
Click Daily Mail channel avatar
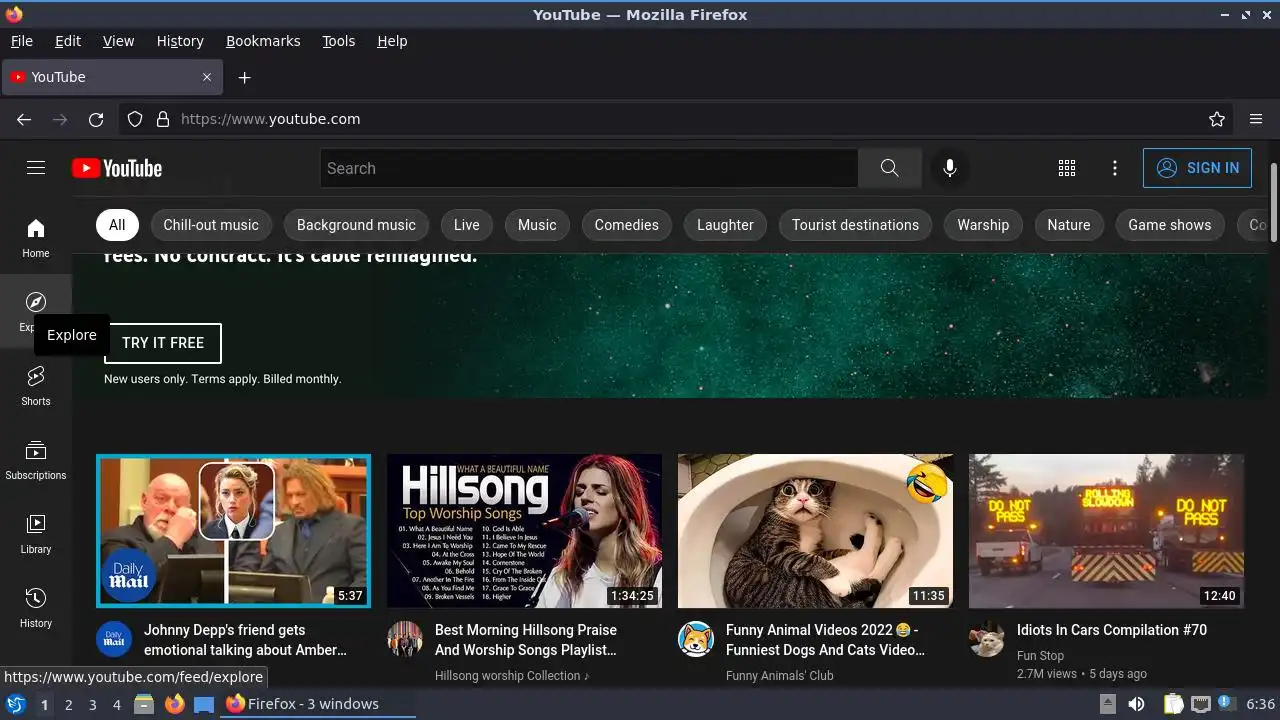click(114, 638)
